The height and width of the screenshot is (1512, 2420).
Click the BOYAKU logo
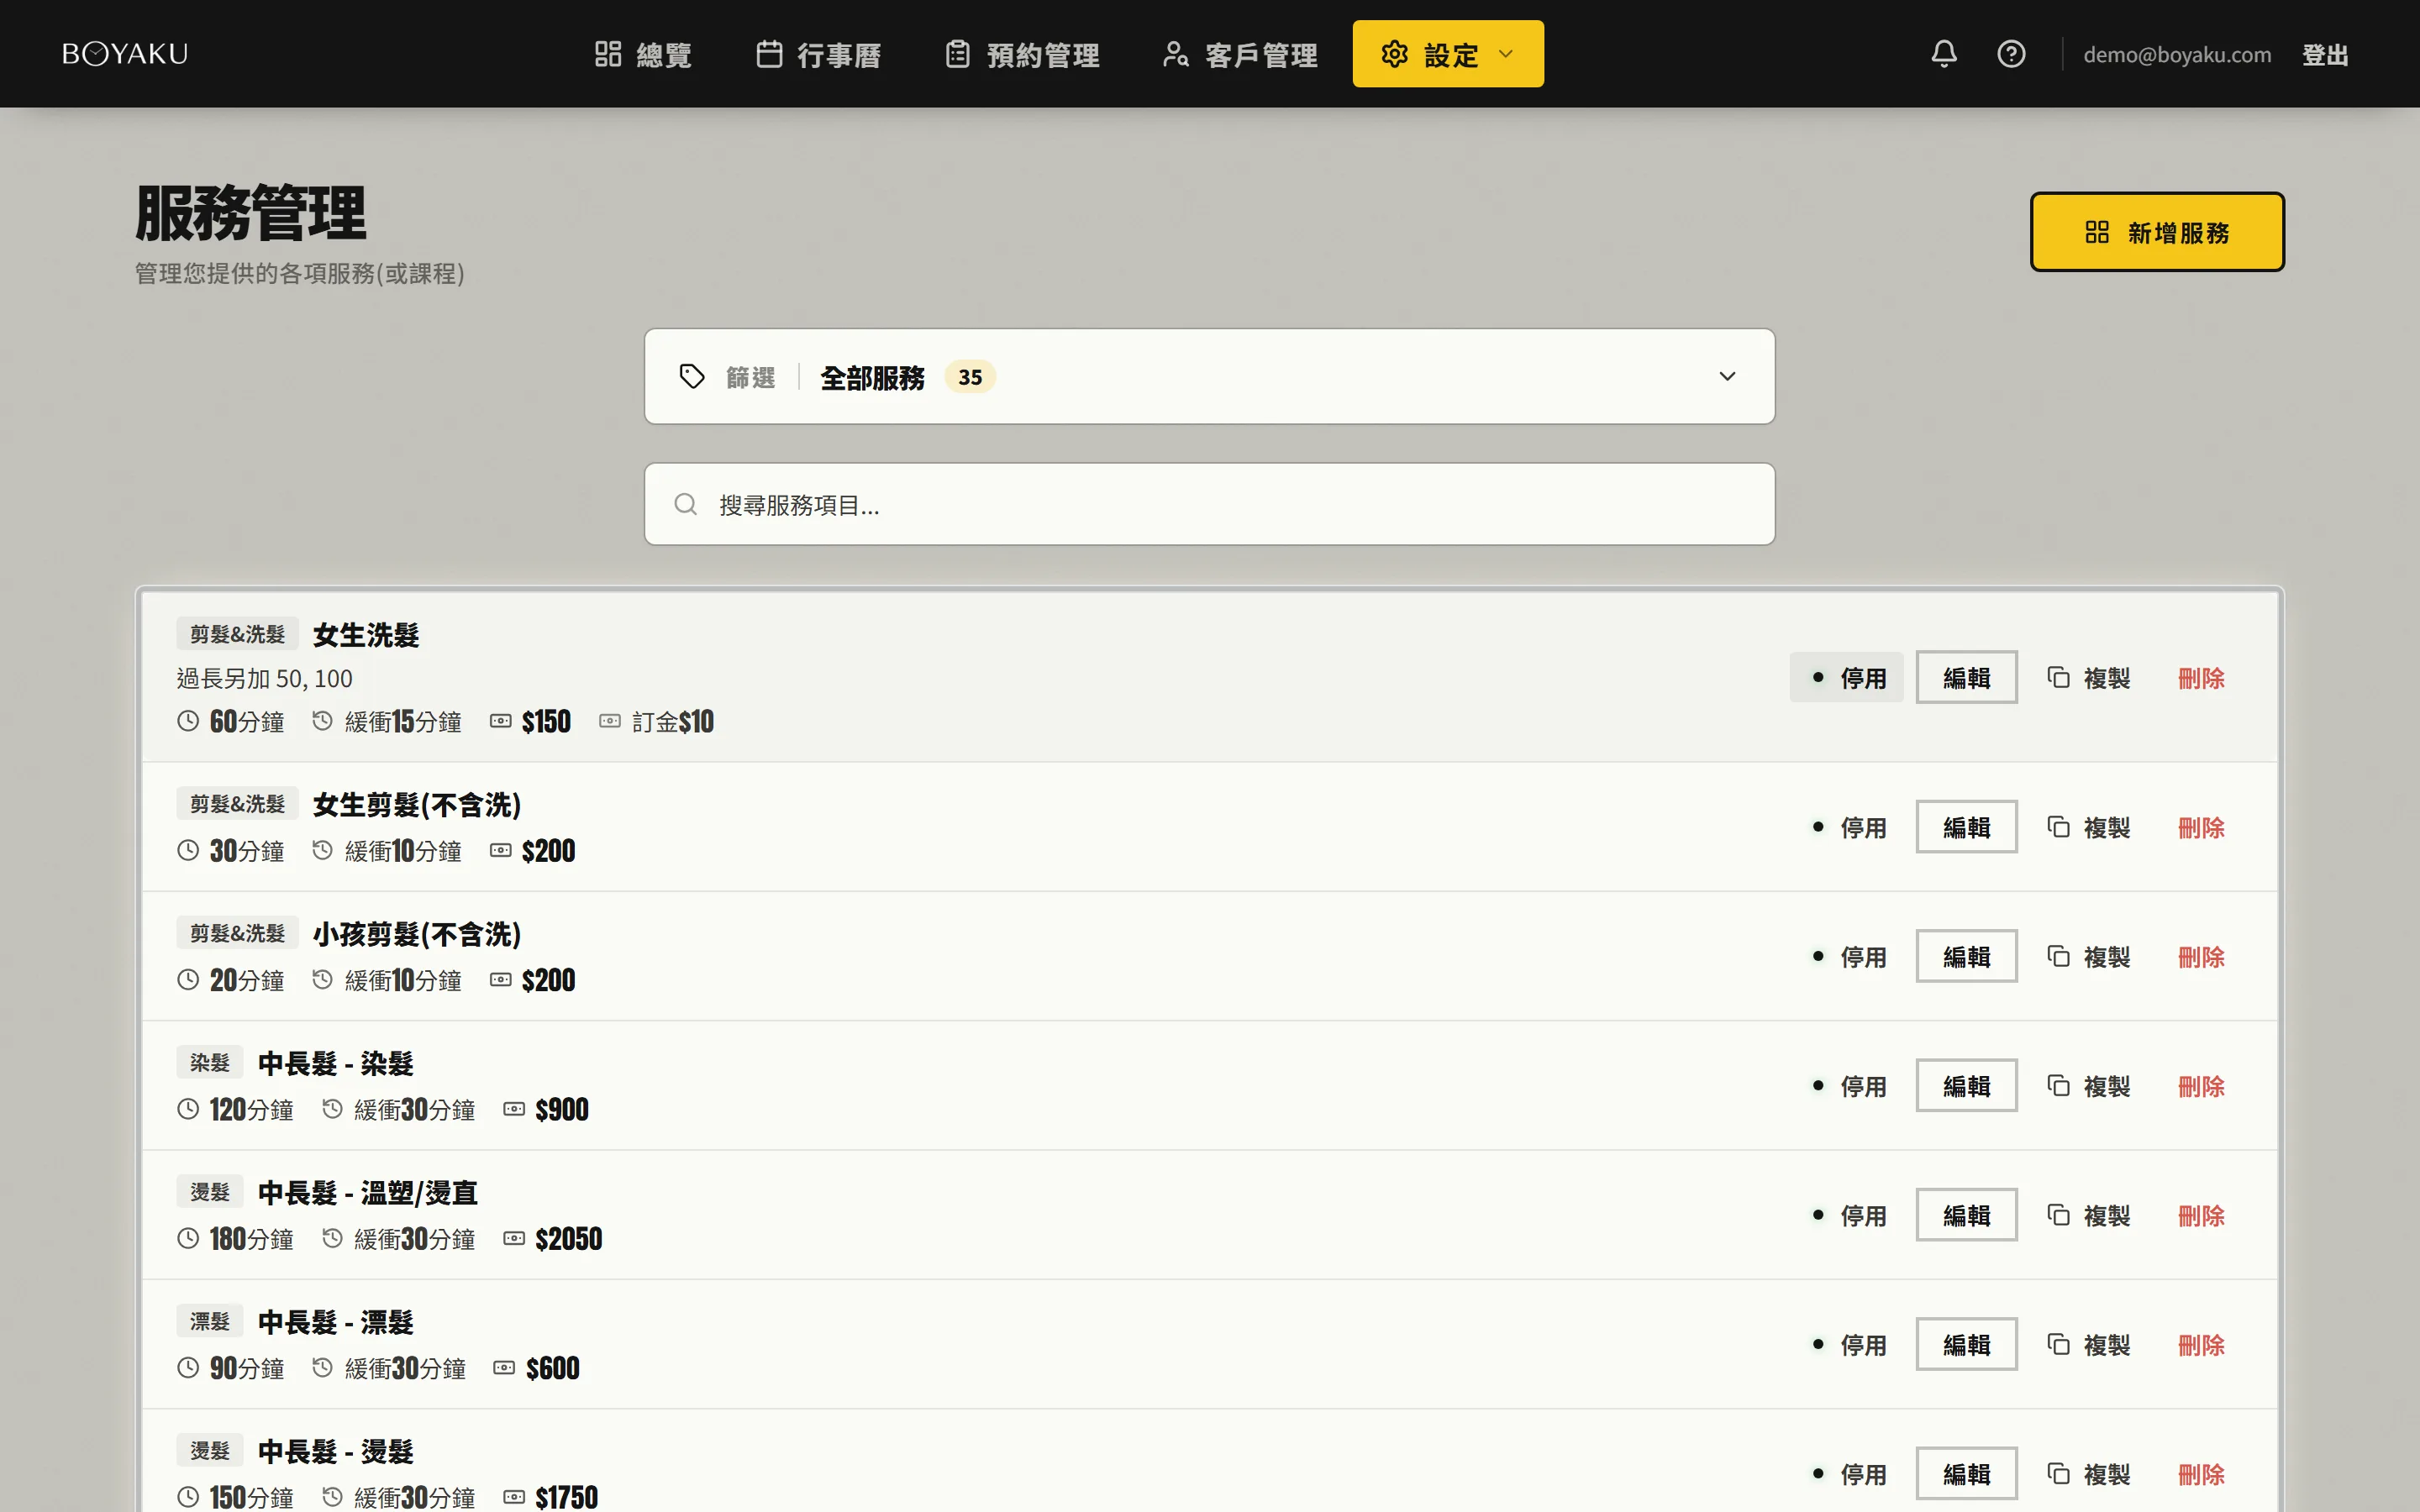(x=125, y=54)
